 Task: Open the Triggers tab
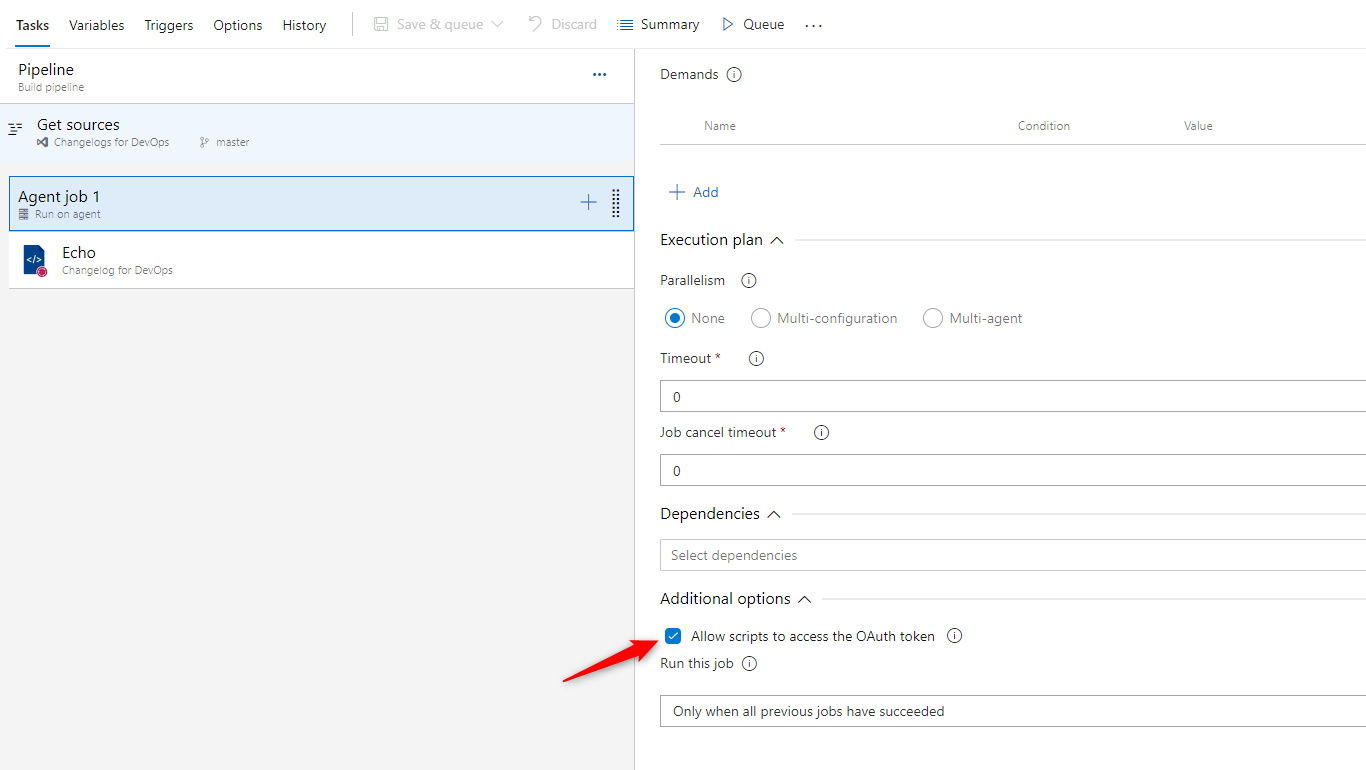coord(169,25)
